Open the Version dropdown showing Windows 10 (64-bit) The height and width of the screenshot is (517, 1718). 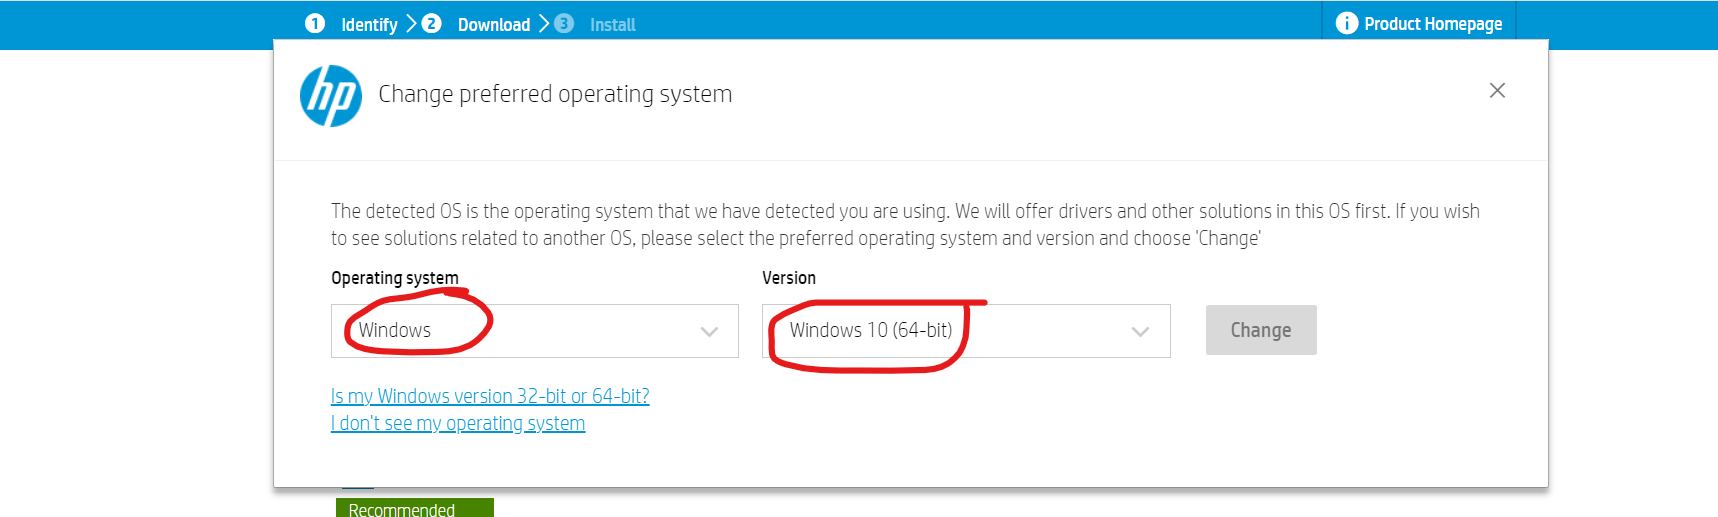[965, 331]
